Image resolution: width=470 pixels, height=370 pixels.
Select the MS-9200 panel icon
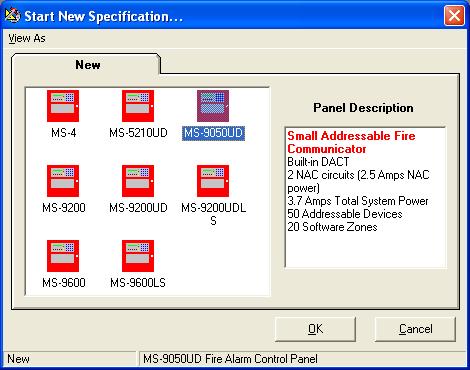(63, 181)
